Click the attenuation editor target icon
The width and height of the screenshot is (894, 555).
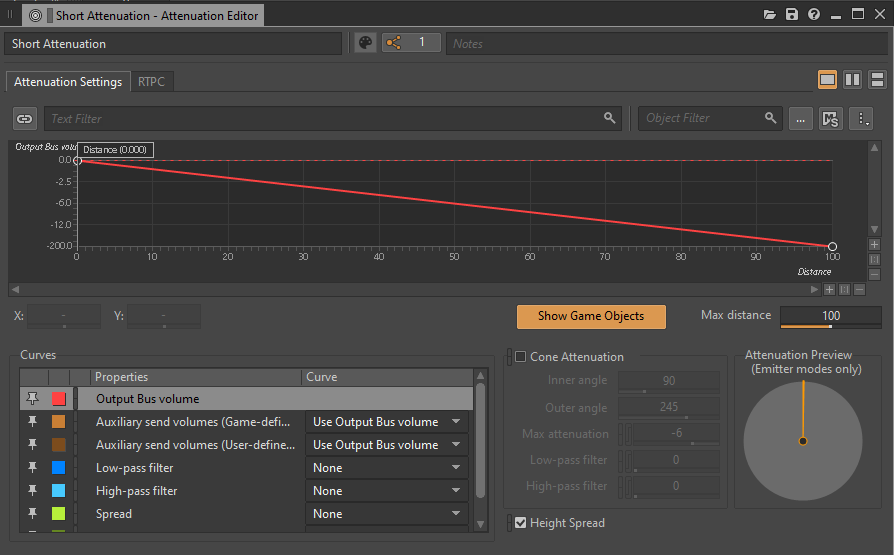point(35,15)
